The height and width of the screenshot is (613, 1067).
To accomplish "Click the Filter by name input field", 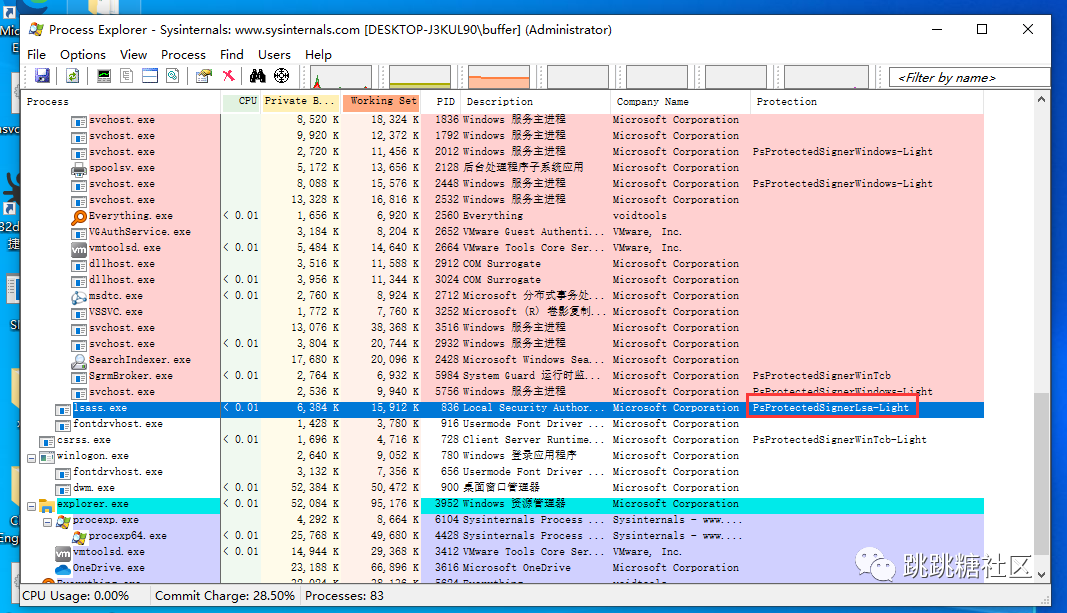I will [970, 78].
